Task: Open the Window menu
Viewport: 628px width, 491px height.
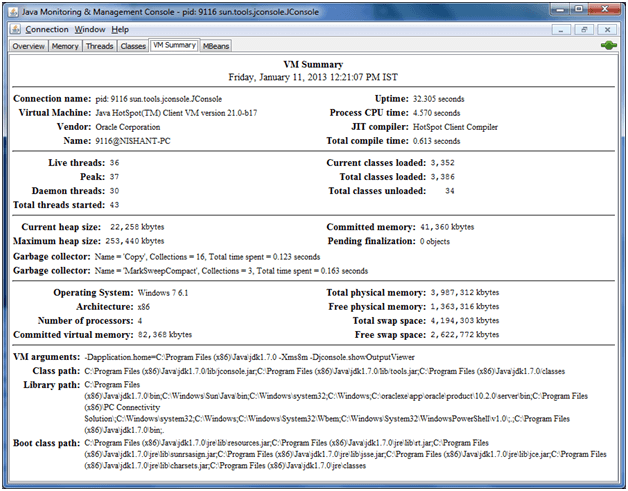Action: pyautogui.click(x=90, y=30)
